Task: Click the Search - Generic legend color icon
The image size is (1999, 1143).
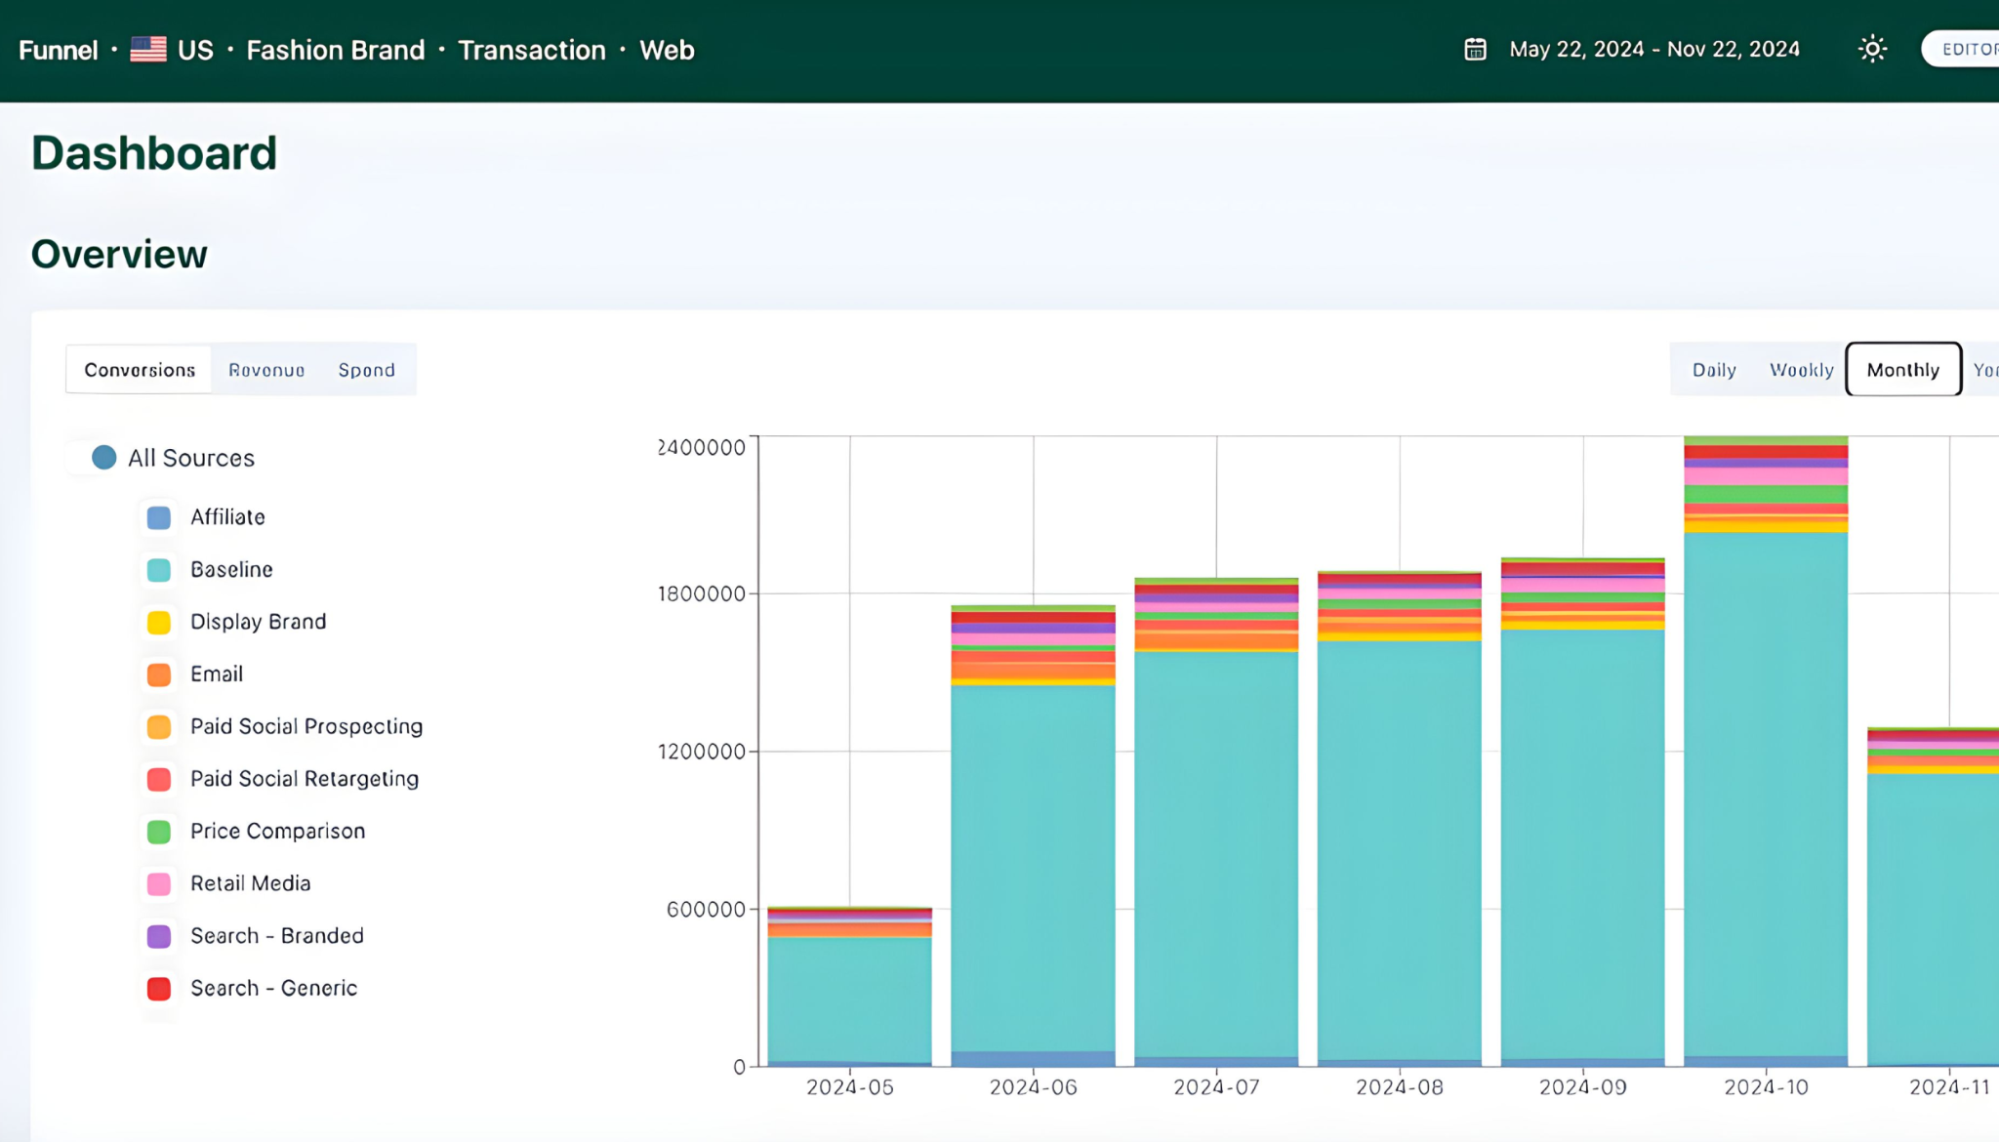Action: (x=158, y=988)
